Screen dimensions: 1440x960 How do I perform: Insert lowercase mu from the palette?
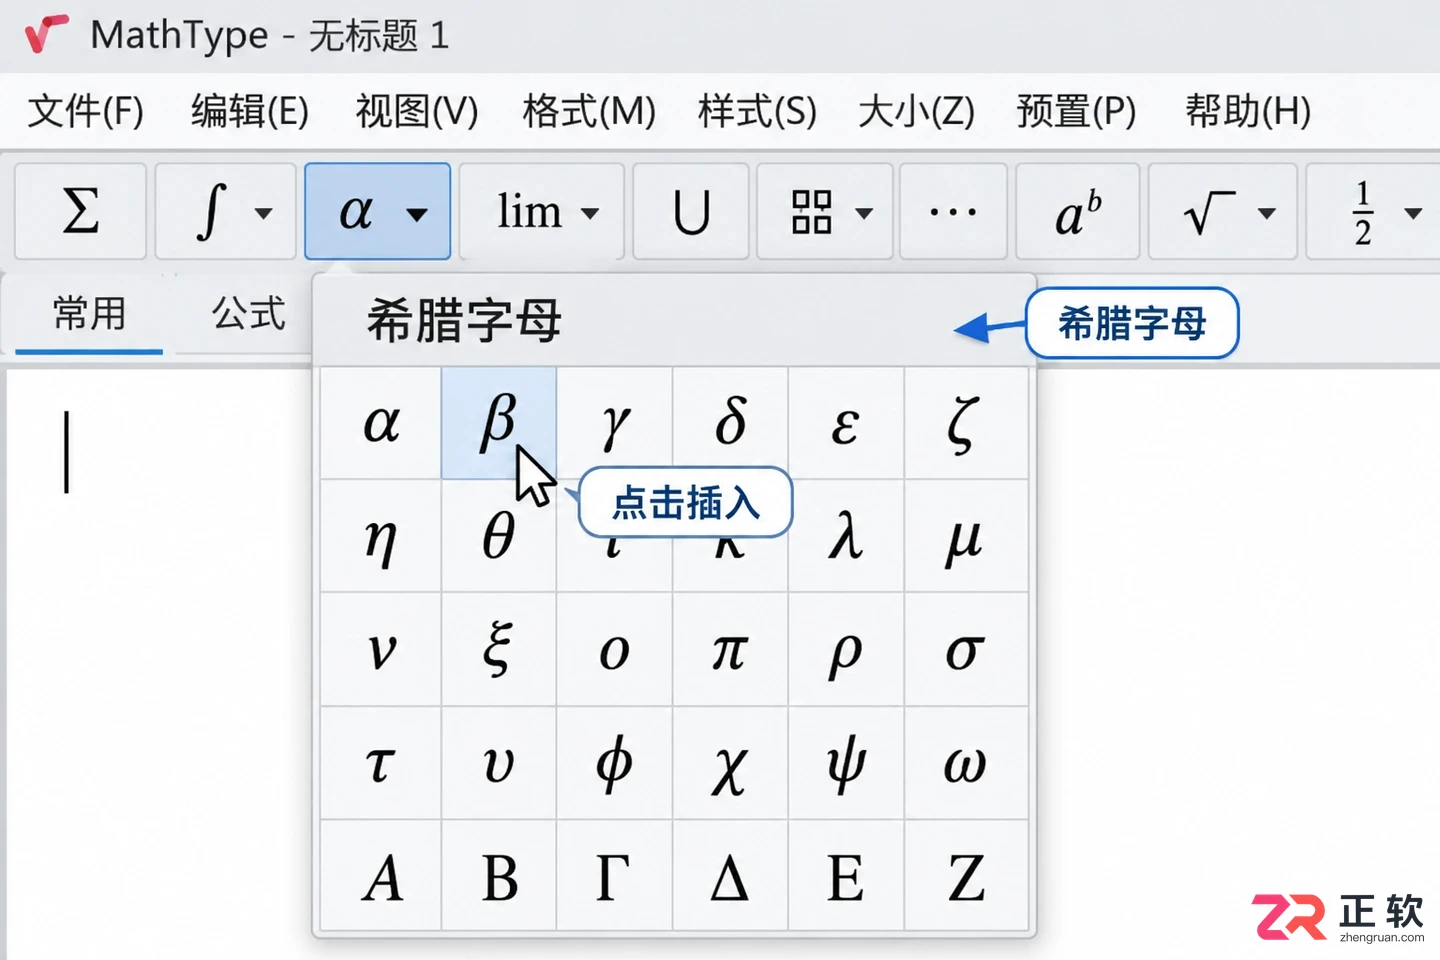click(966, 537)
